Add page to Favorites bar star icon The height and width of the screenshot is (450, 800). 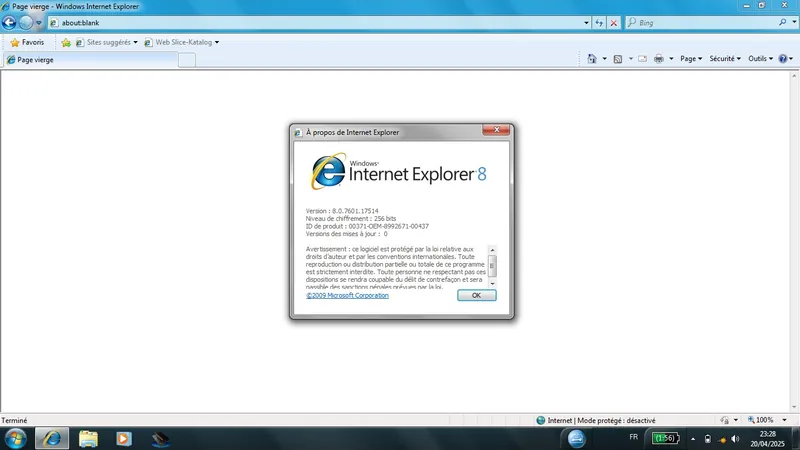[66, 43]
